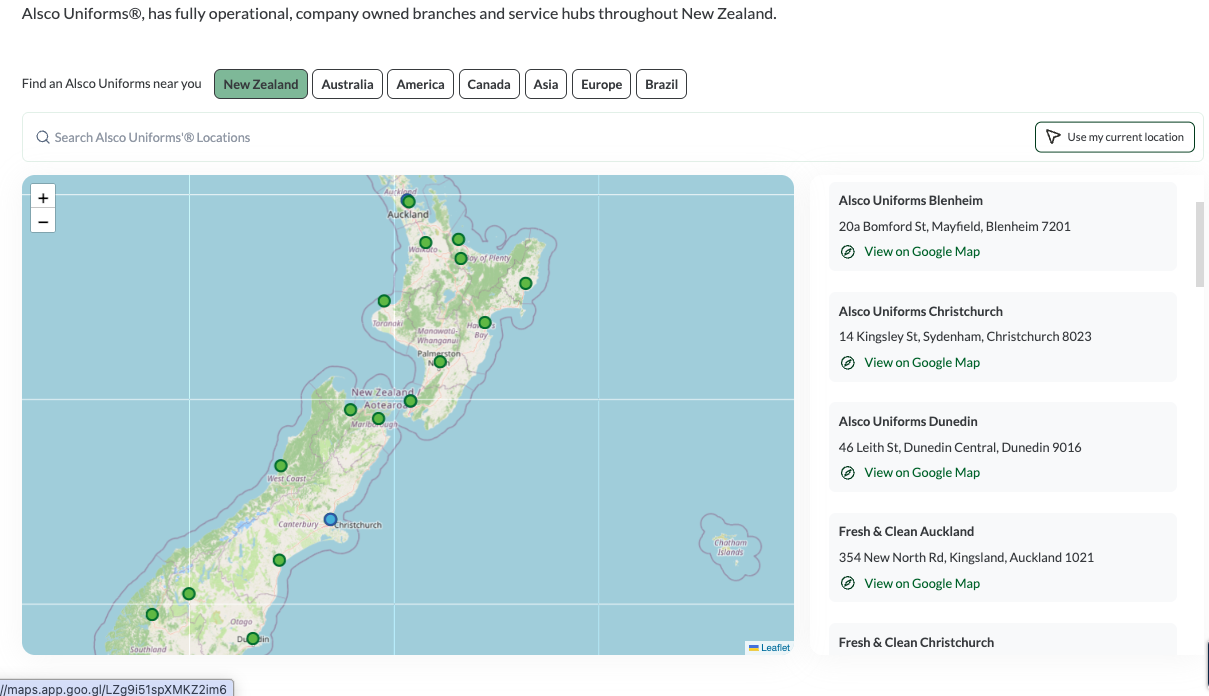1209x696 pixels.
Task: Select the Auckland map marker
Action: coord(408,201)
